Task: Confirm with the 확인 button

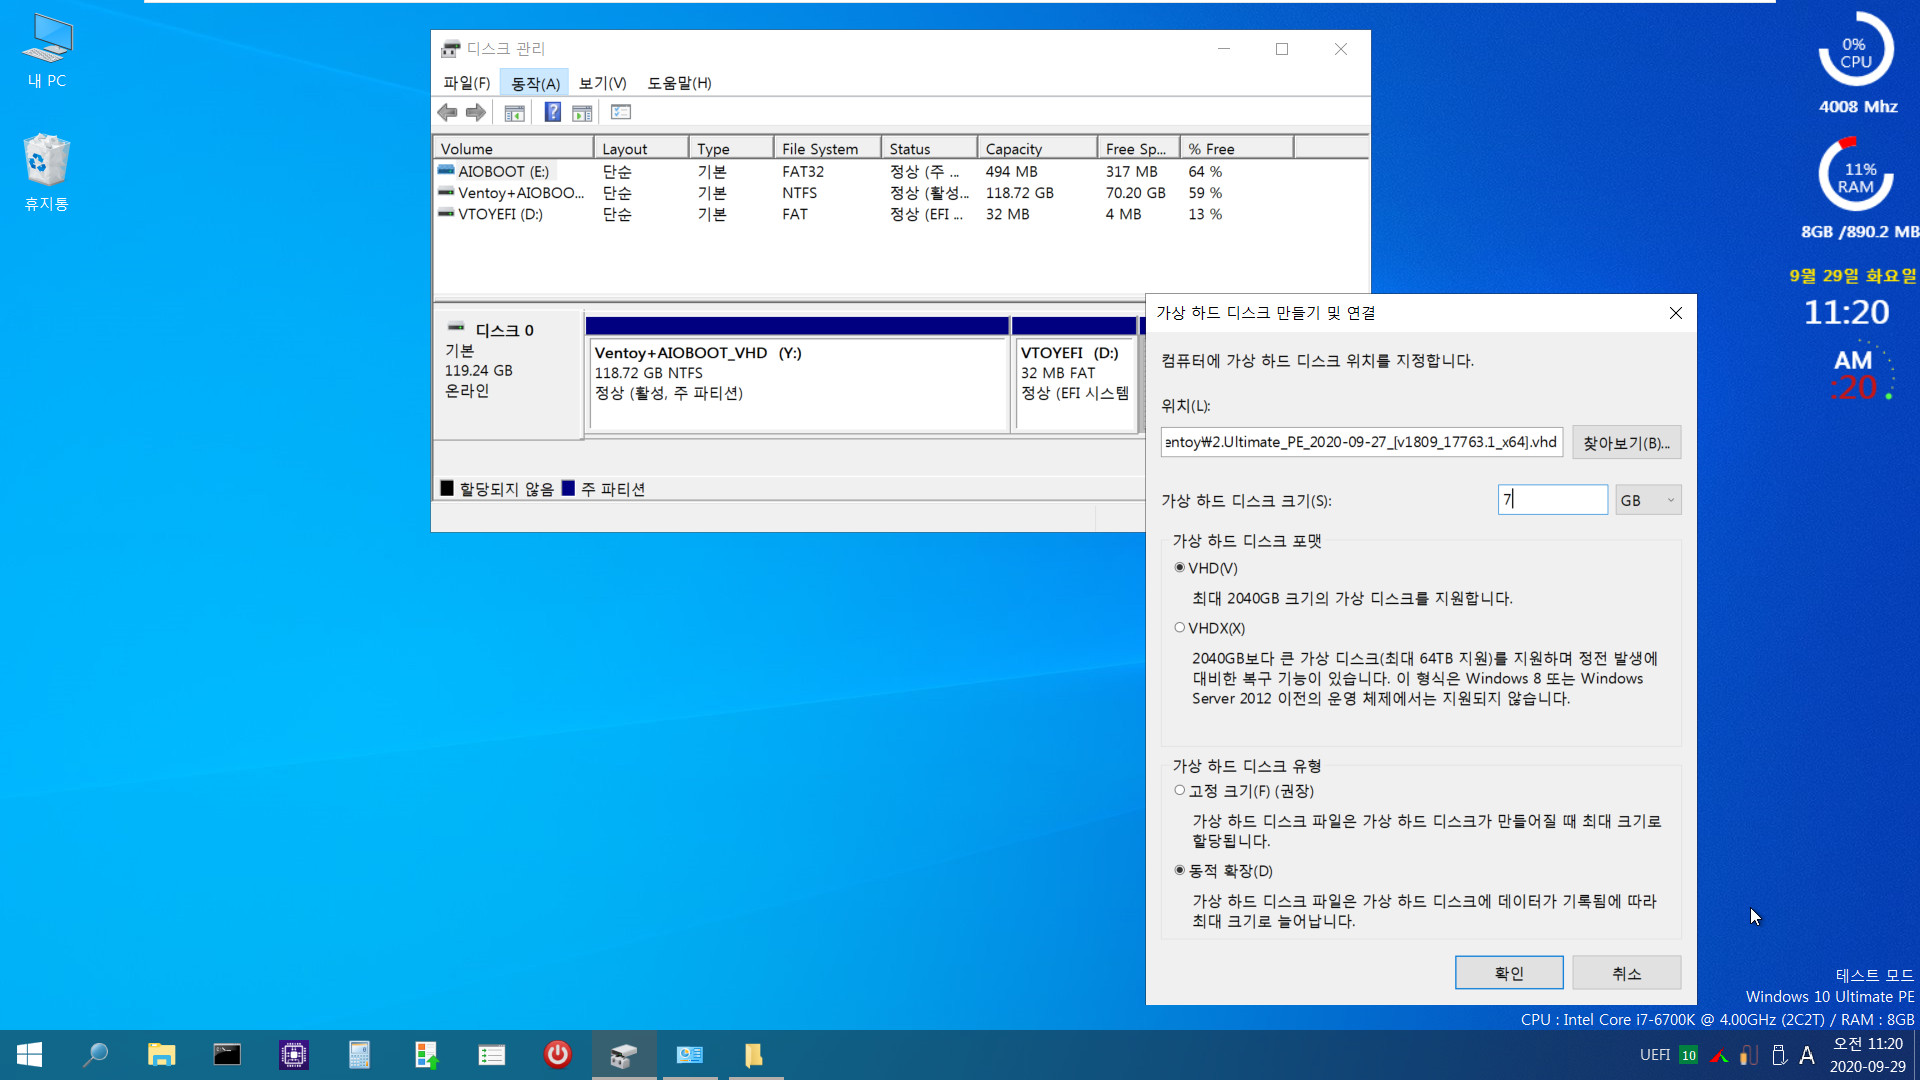Action: click(x=1509, y=973)
